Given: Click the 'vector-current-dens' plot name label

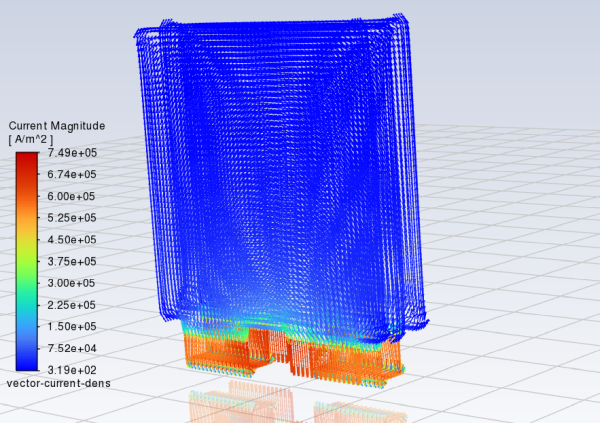Looking at the screenshot, I should click(x=59, y=383).
